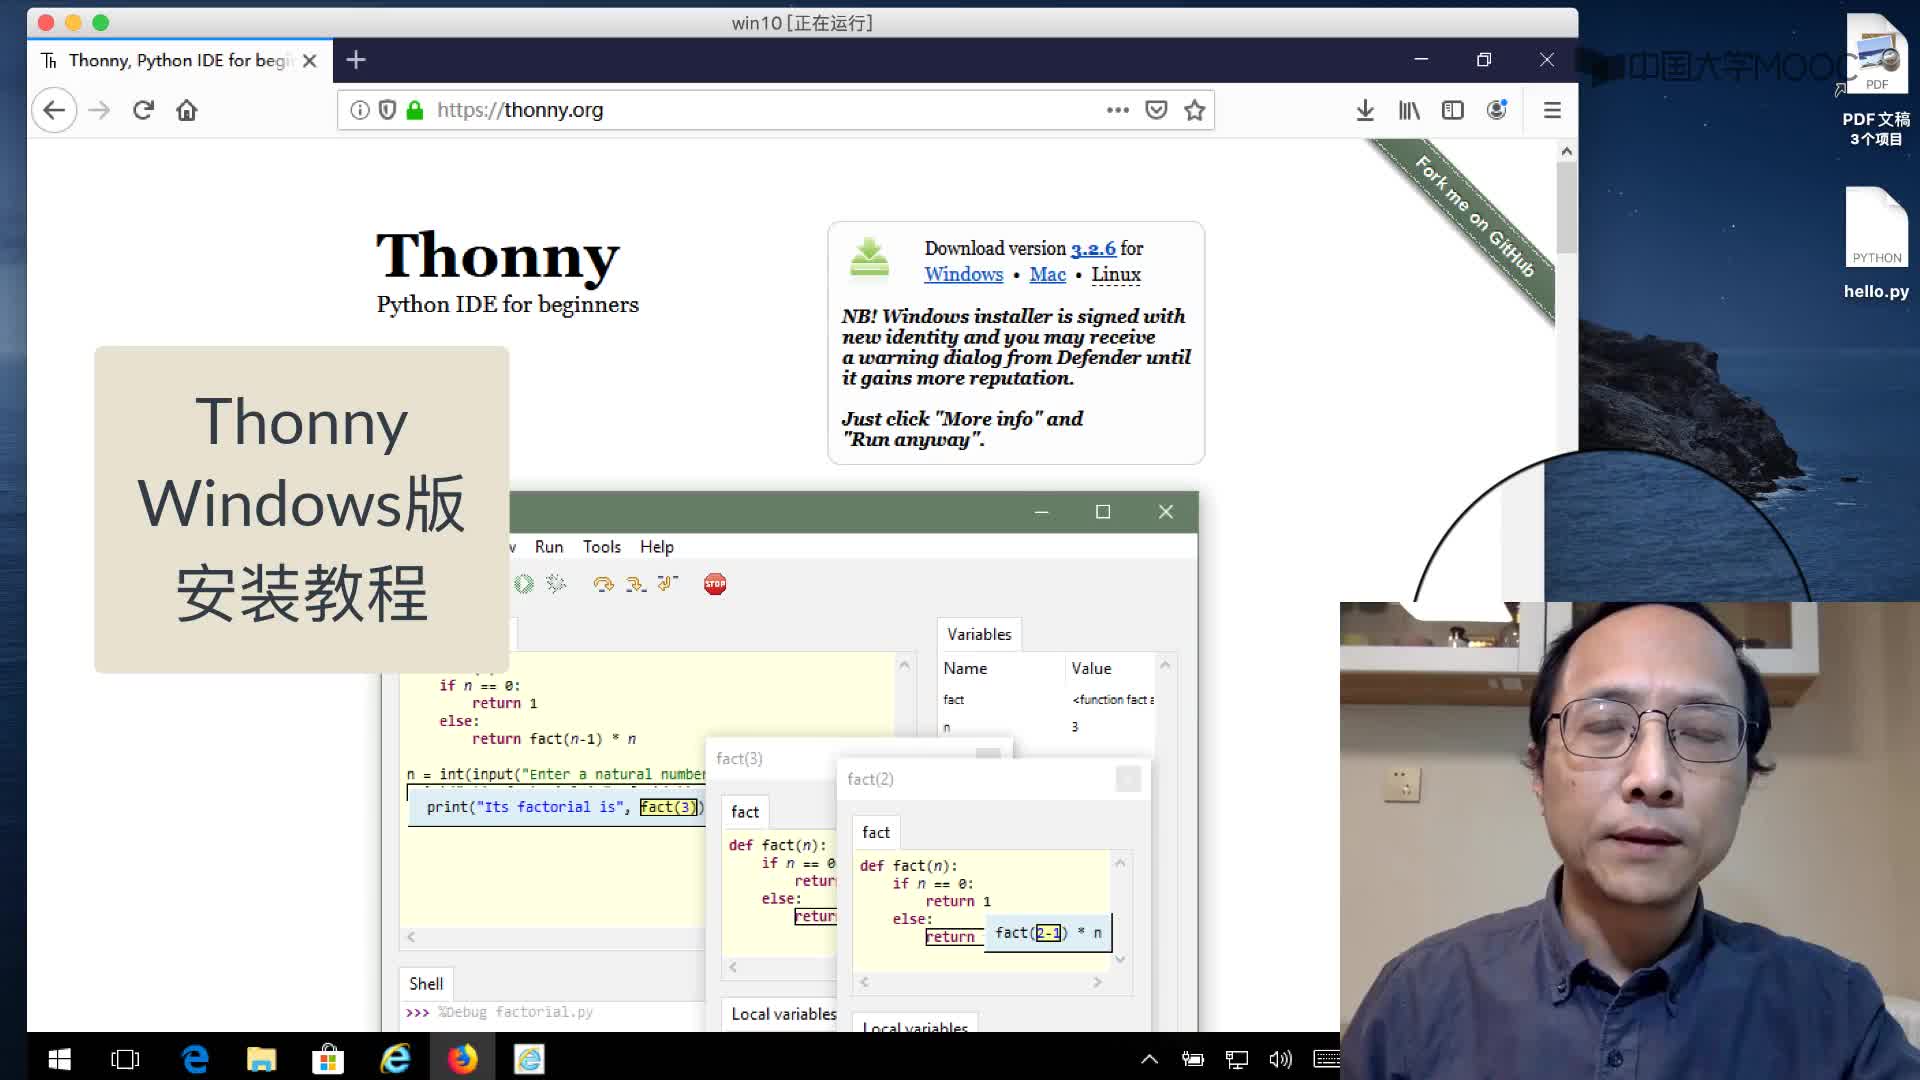Download Thonny for Windows

point(963,274)
